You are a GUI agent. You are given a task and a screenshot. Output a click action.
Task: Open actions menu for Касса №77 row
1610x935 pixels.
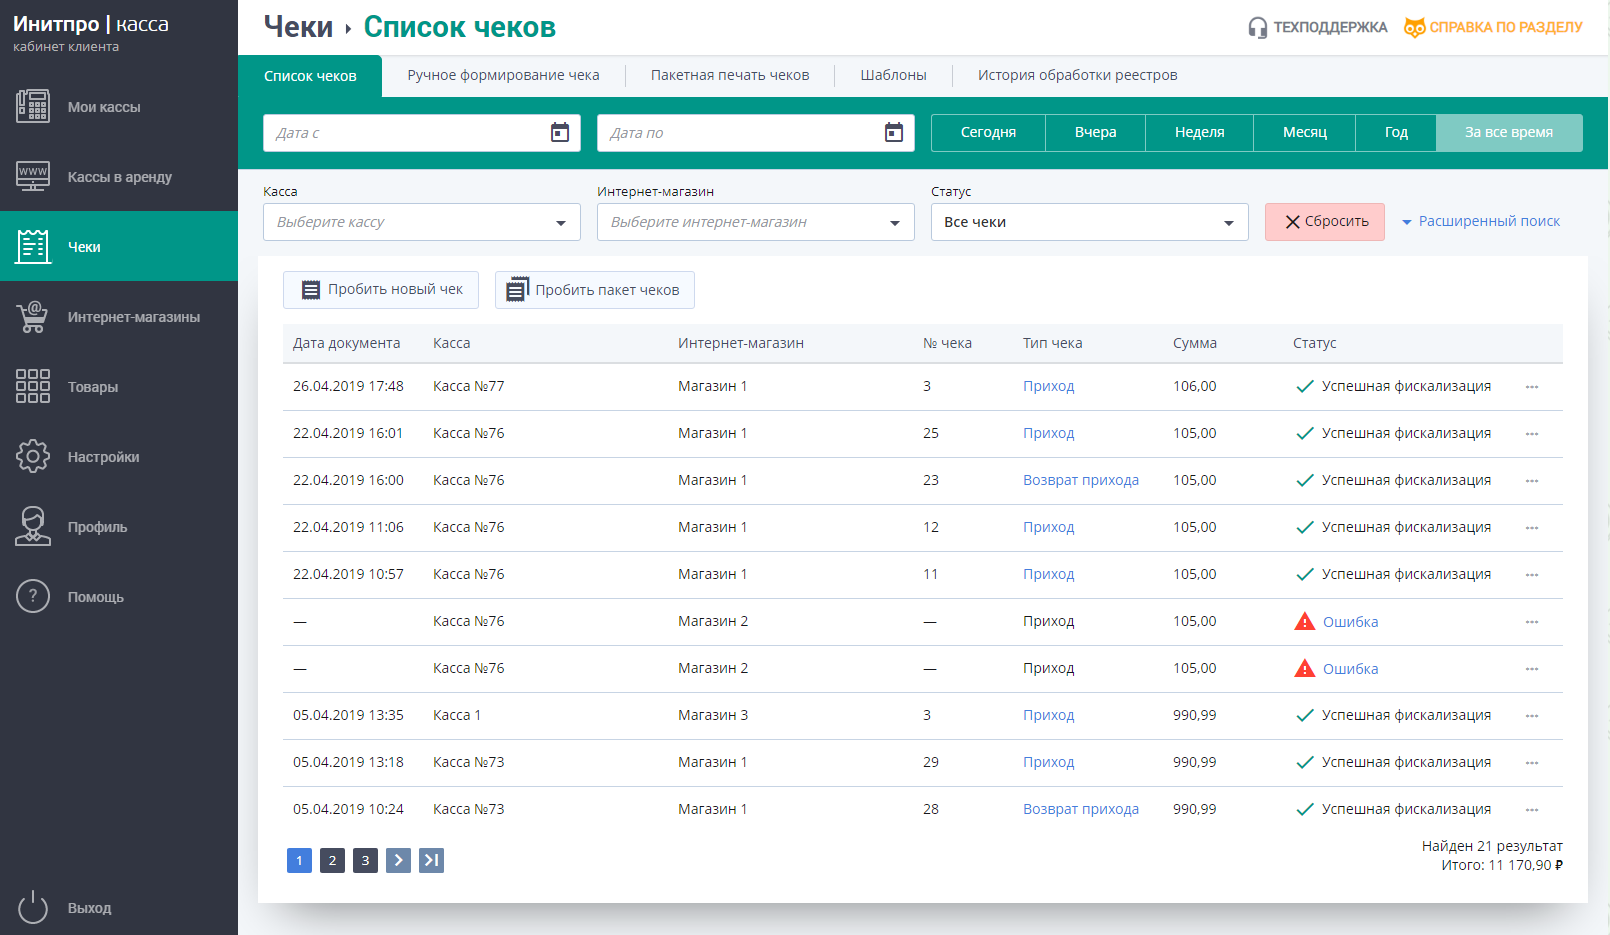click(1531, 387)
